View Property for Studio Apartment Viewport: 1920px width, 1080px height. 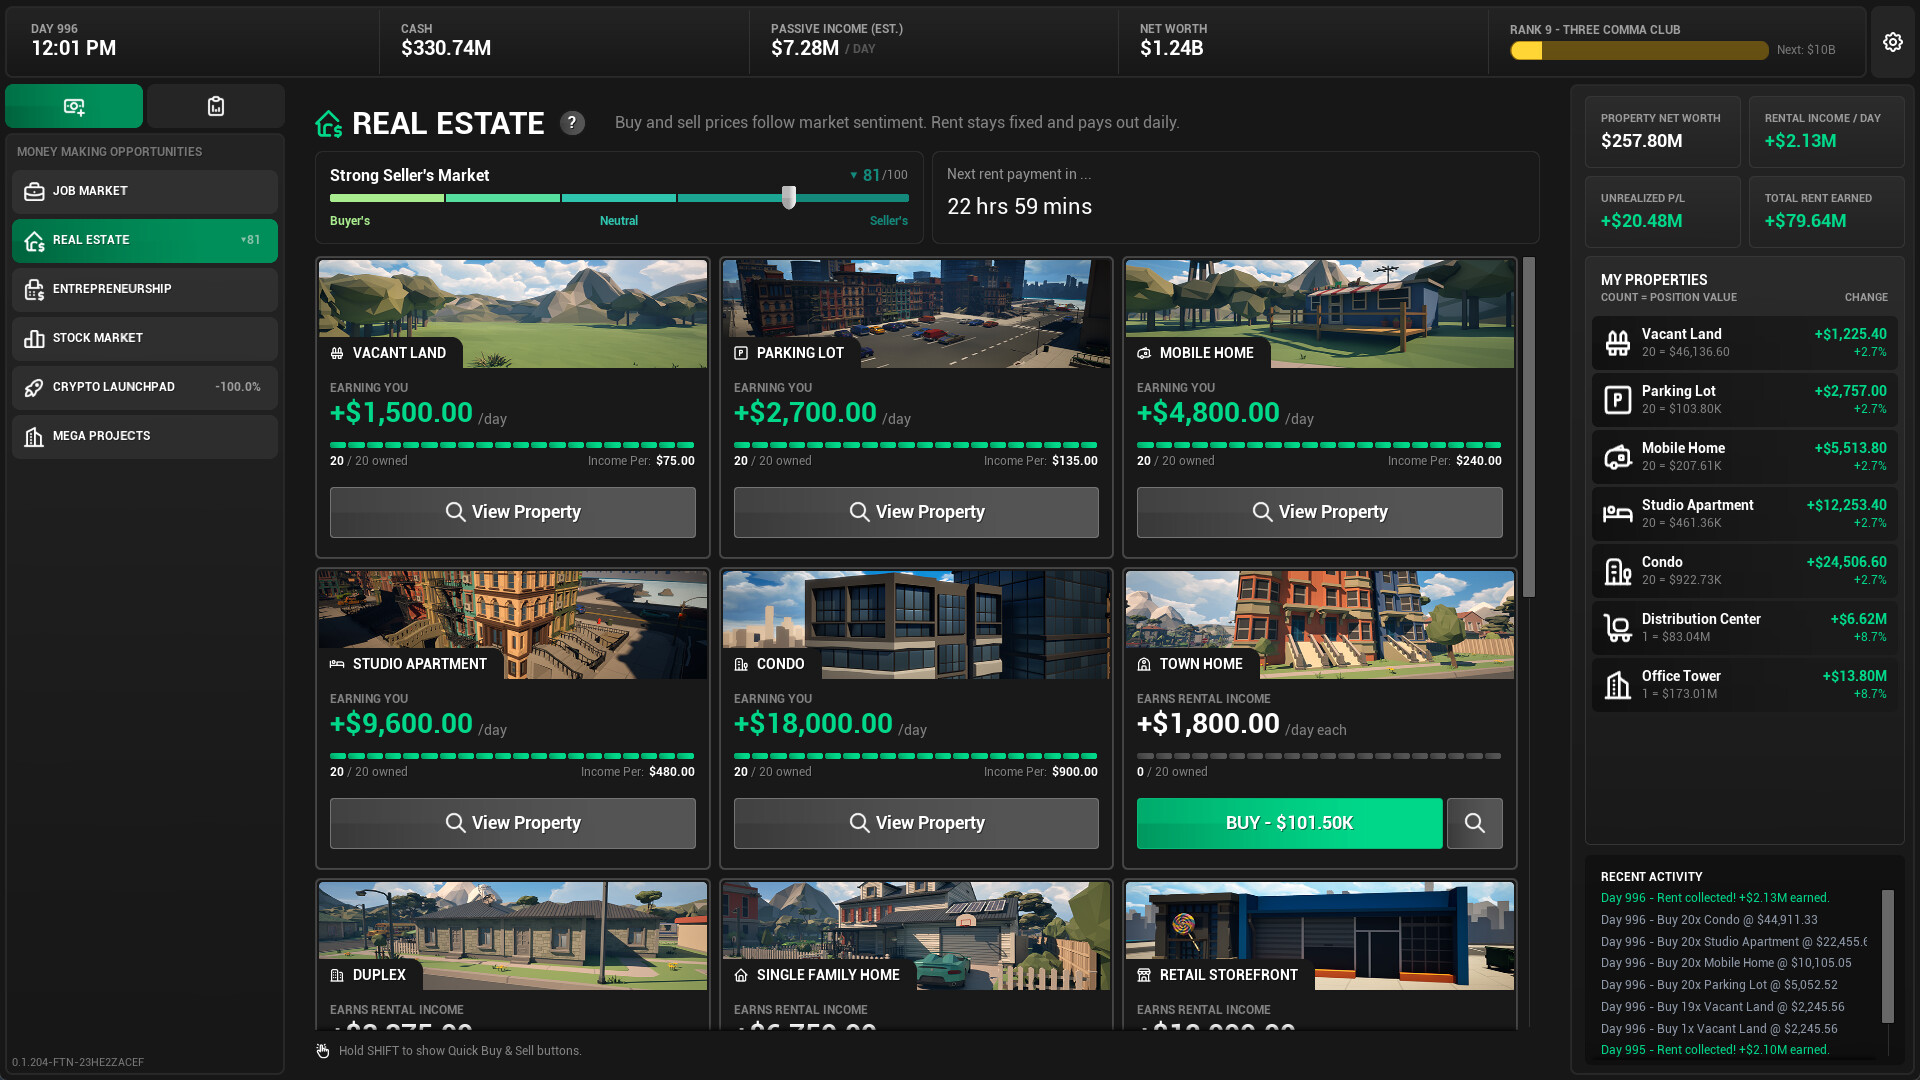tap(513, 823)
